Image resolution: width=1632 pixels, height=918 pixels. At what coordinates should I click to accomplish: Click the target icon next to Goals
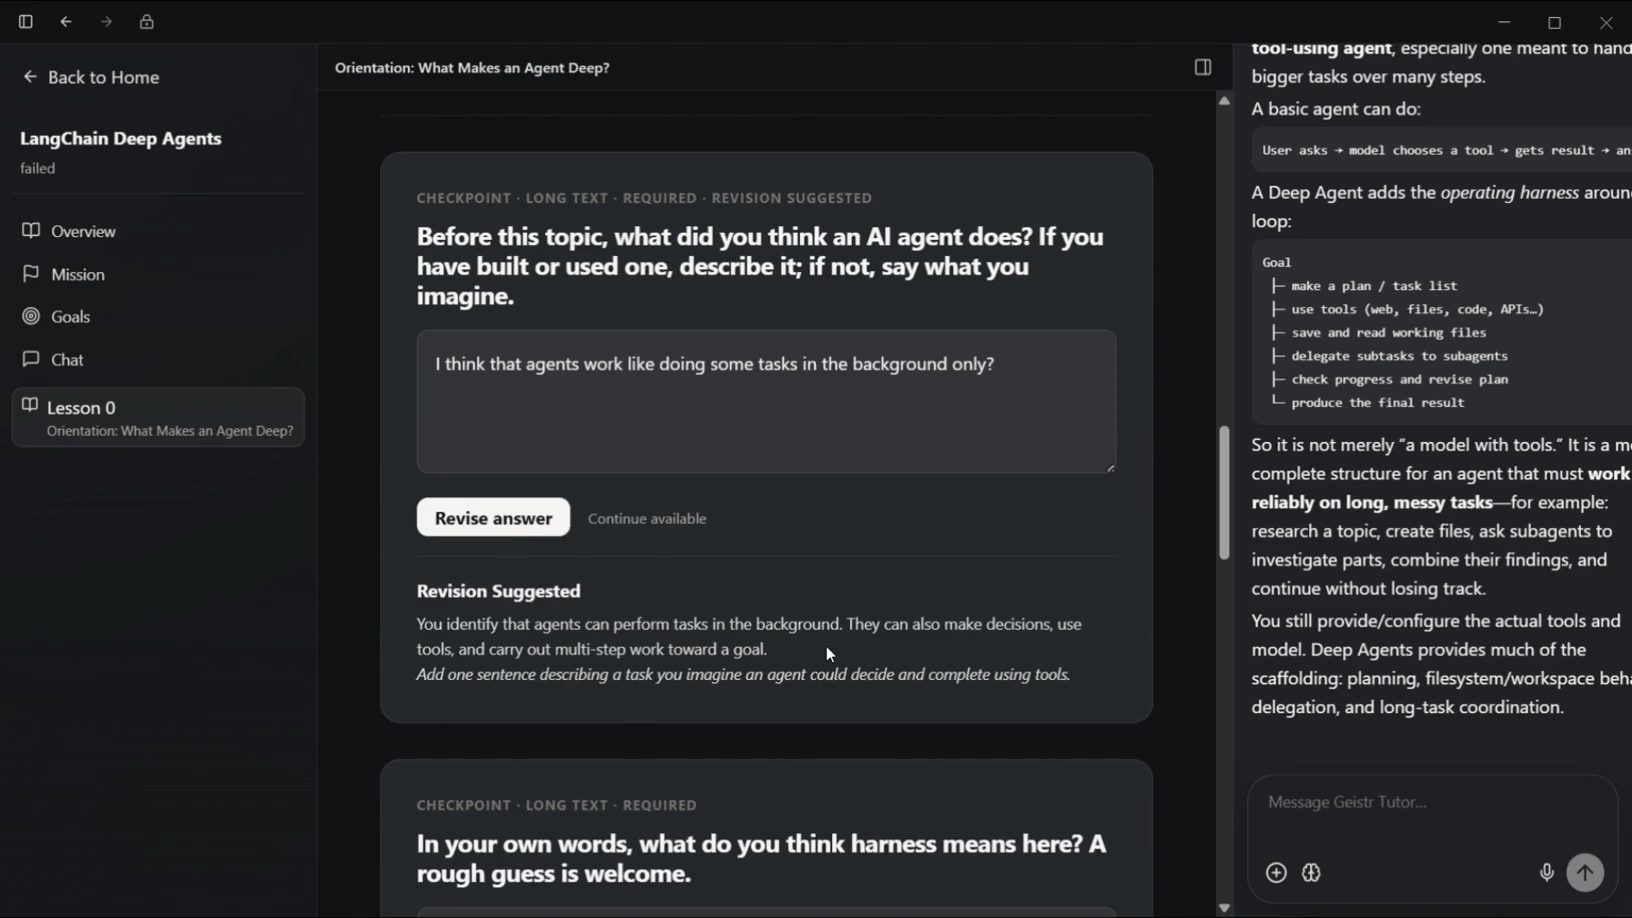31,316
